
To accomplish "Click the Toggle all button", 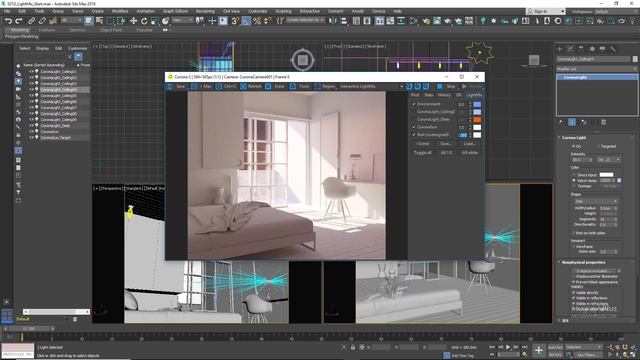I will click(x=422, y=153).
